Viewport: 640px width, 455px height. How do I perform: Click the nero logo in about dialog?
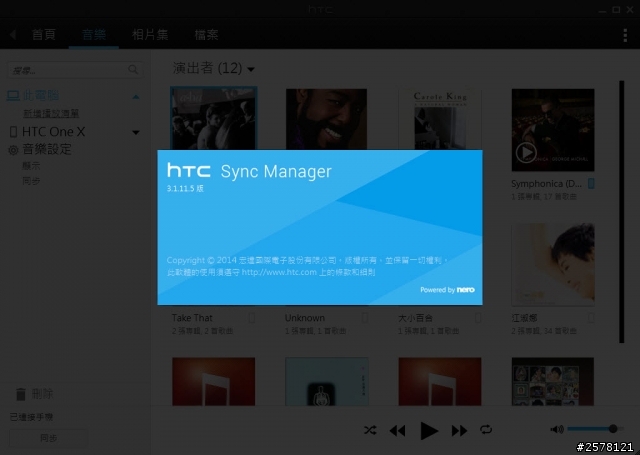(x=466, y=290)
